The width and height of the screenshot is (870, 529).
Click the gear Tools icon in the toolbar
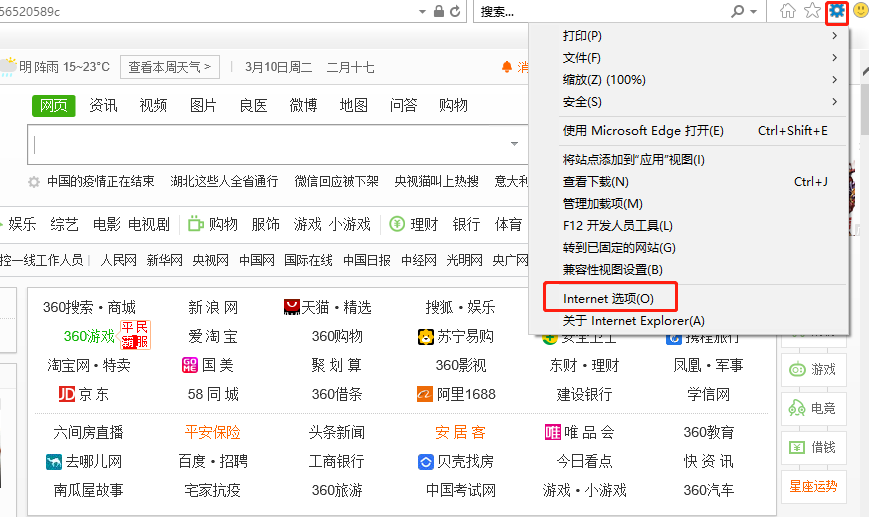point(837,11)
